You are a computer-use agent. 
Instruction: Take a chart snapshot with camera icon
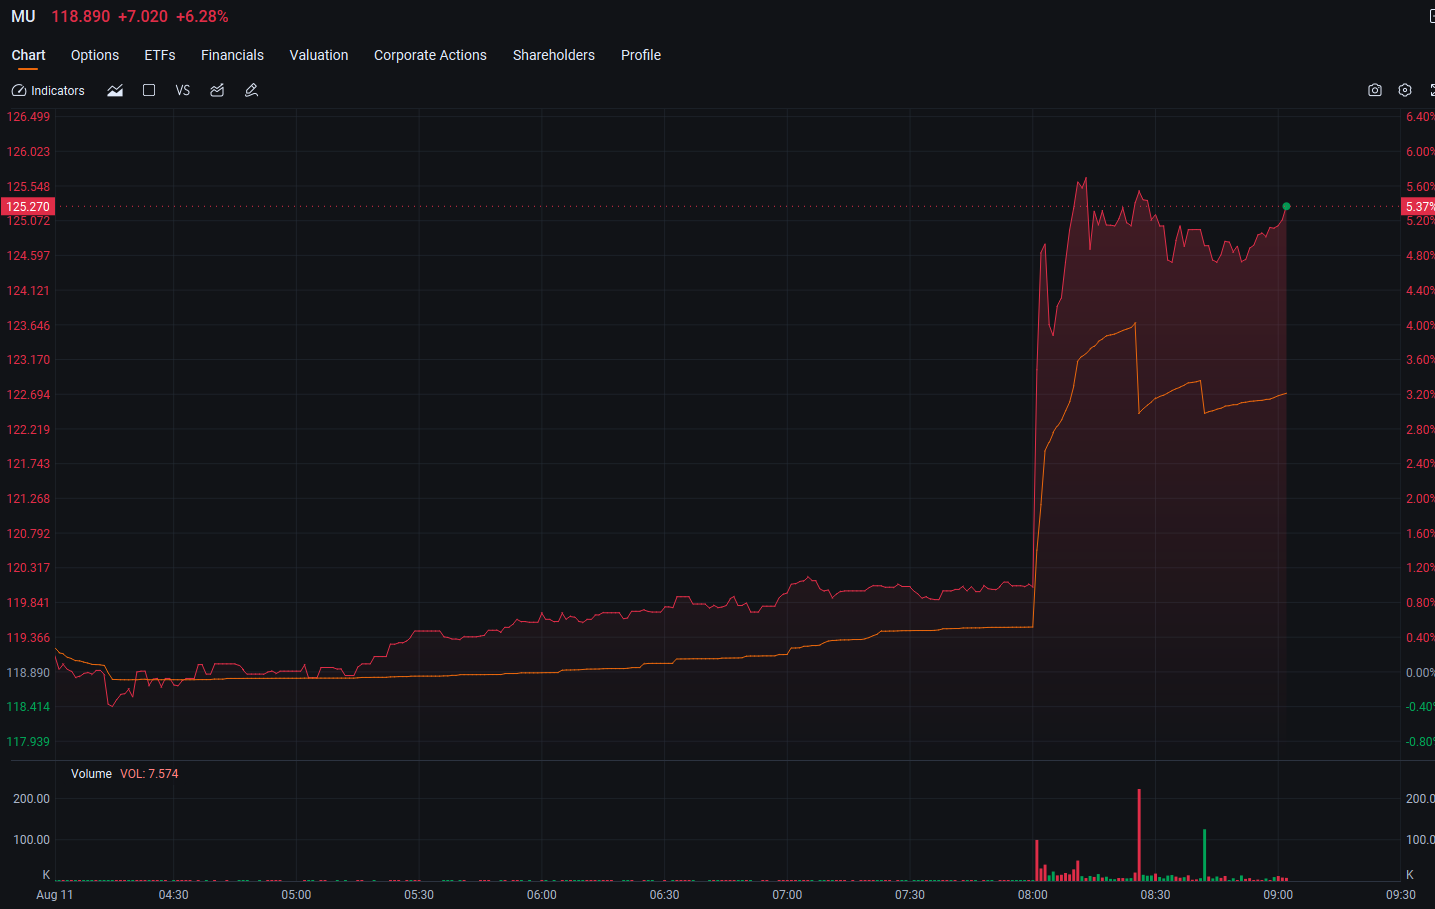(1375, 90)
